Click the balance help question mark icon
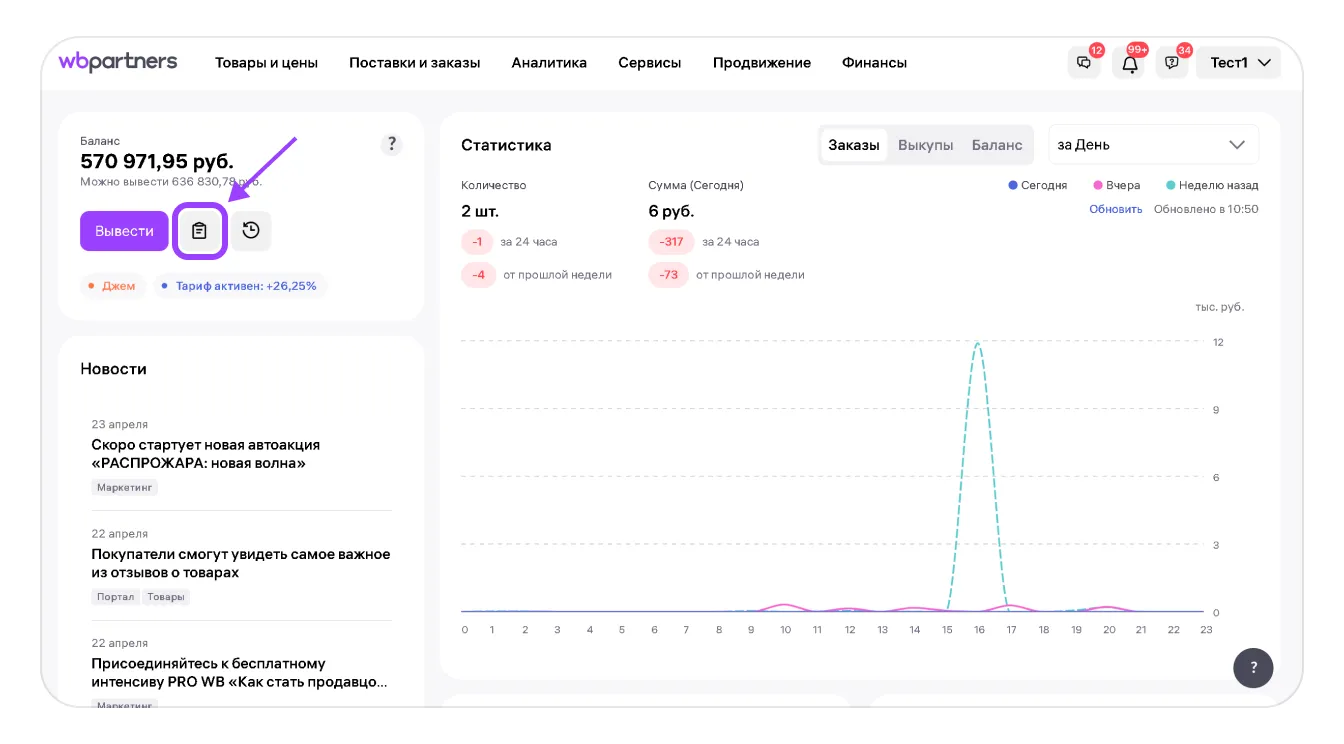This screenshot has width=1344, height=744. (392, 144)
